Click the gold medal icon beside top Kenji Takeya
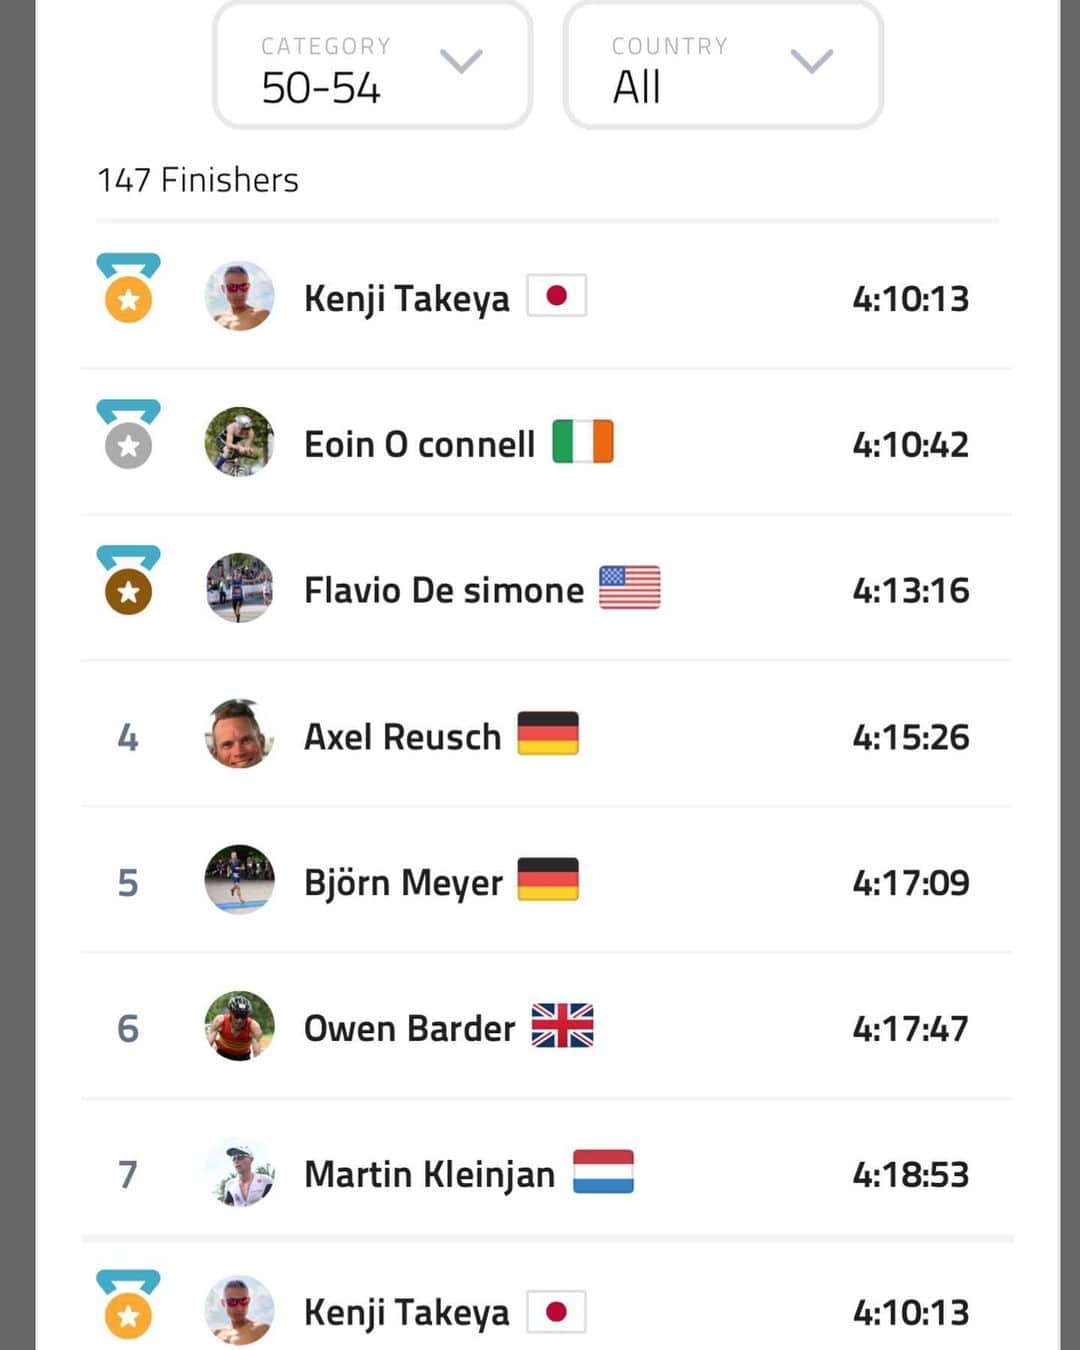Viewport: 1080px width, 1350px height. point(128,288)
